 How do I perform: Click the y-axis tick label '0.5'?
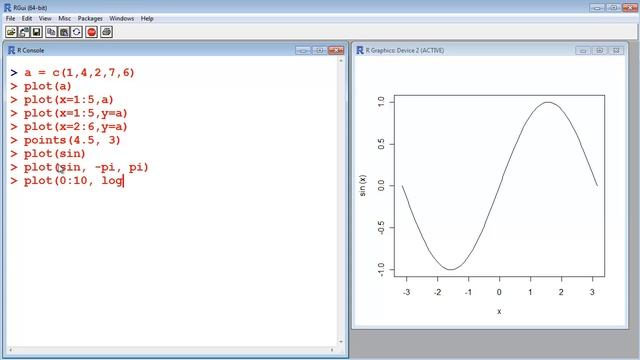[381, 144]
